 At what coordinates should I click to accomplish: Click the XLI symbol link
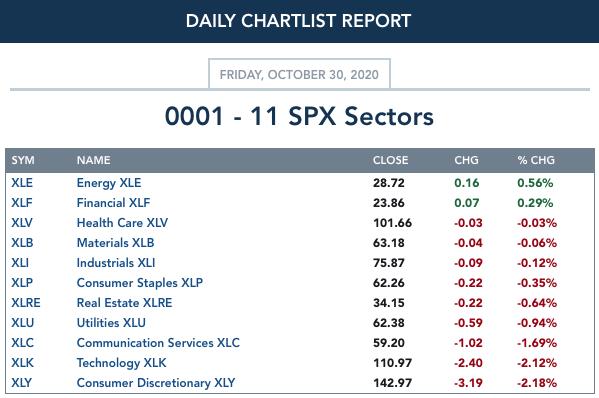click(x=20, y=263)
